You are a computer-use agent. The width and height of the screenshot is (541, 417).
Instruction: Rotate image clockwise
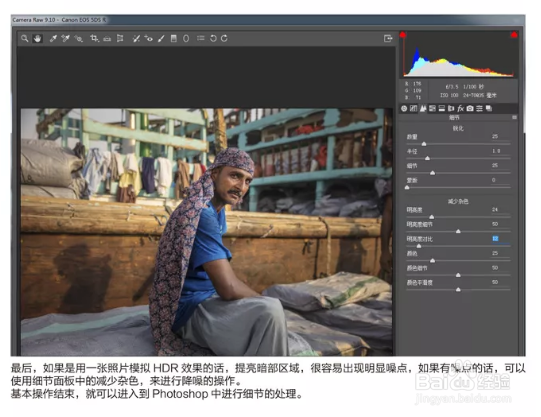click(224, 39)
